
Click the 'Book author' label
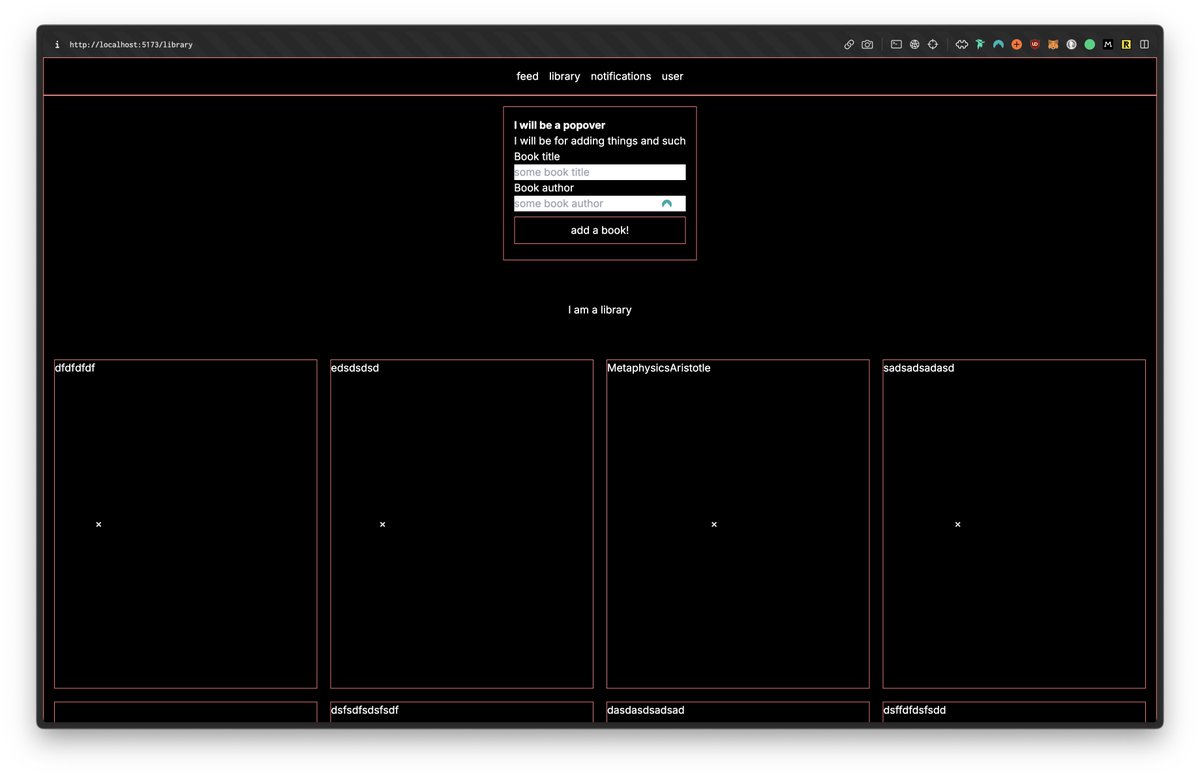tap(544, 187)
